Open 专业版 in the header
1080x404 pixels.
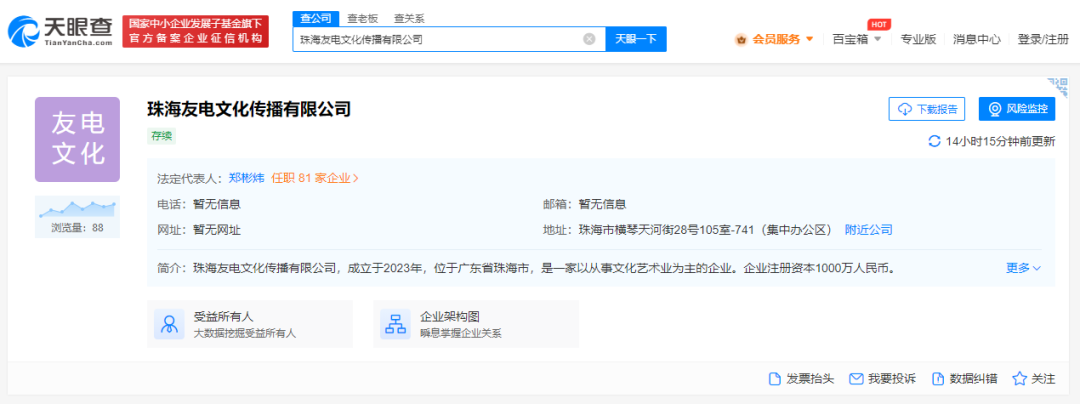[x=919, y=39]
